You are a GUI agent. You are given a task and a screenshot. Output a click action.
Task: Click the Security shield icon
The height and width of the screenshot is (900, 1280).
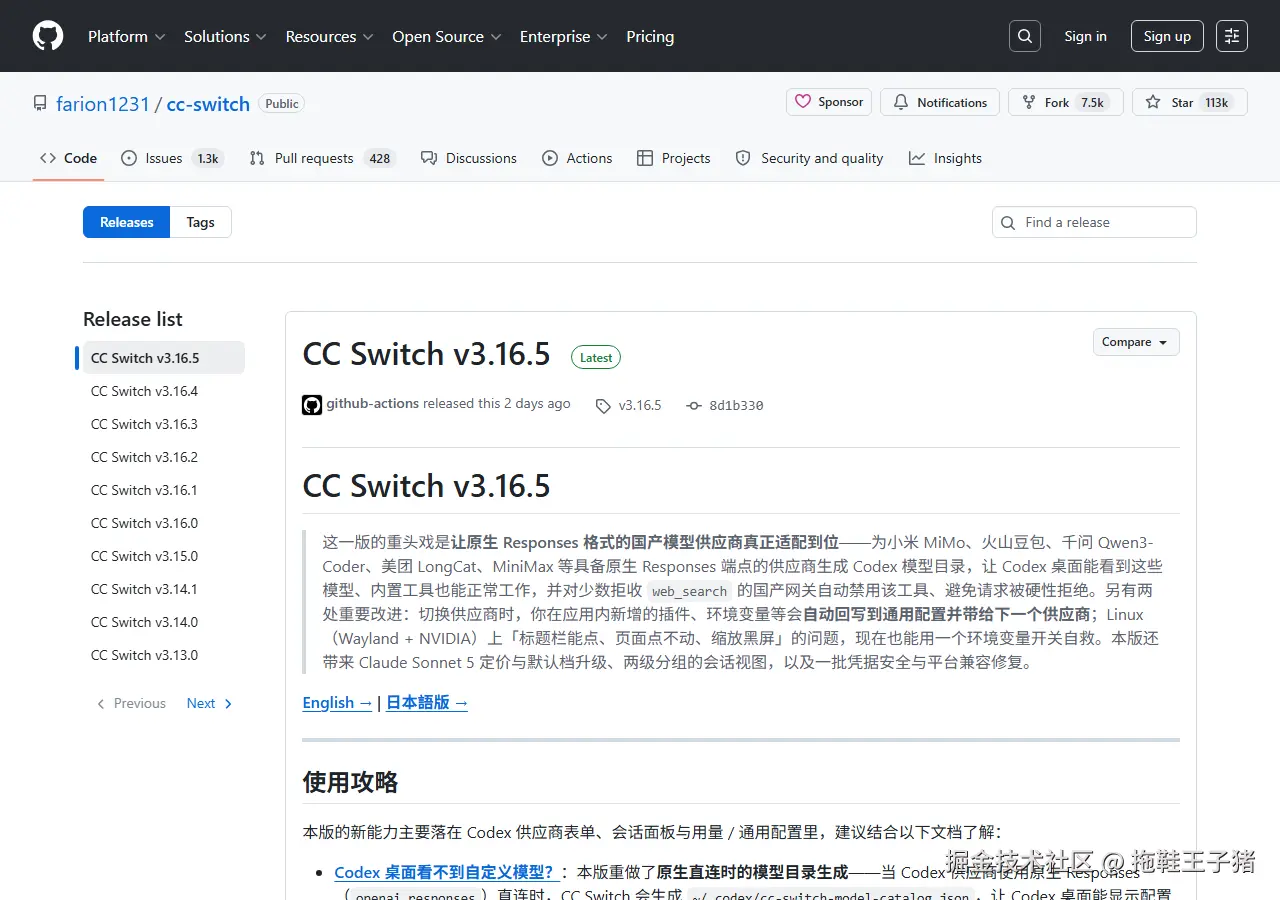743,158
